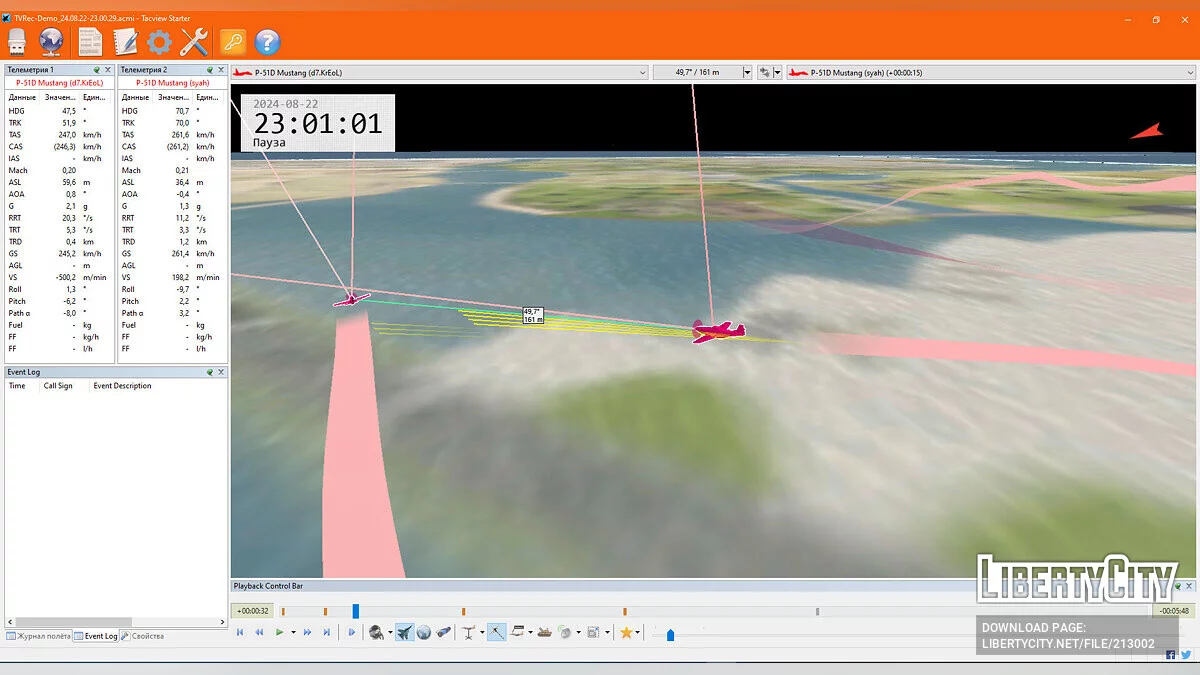Click the notepad with pen icon
The image size is (1200, 675).
(125, 41)
